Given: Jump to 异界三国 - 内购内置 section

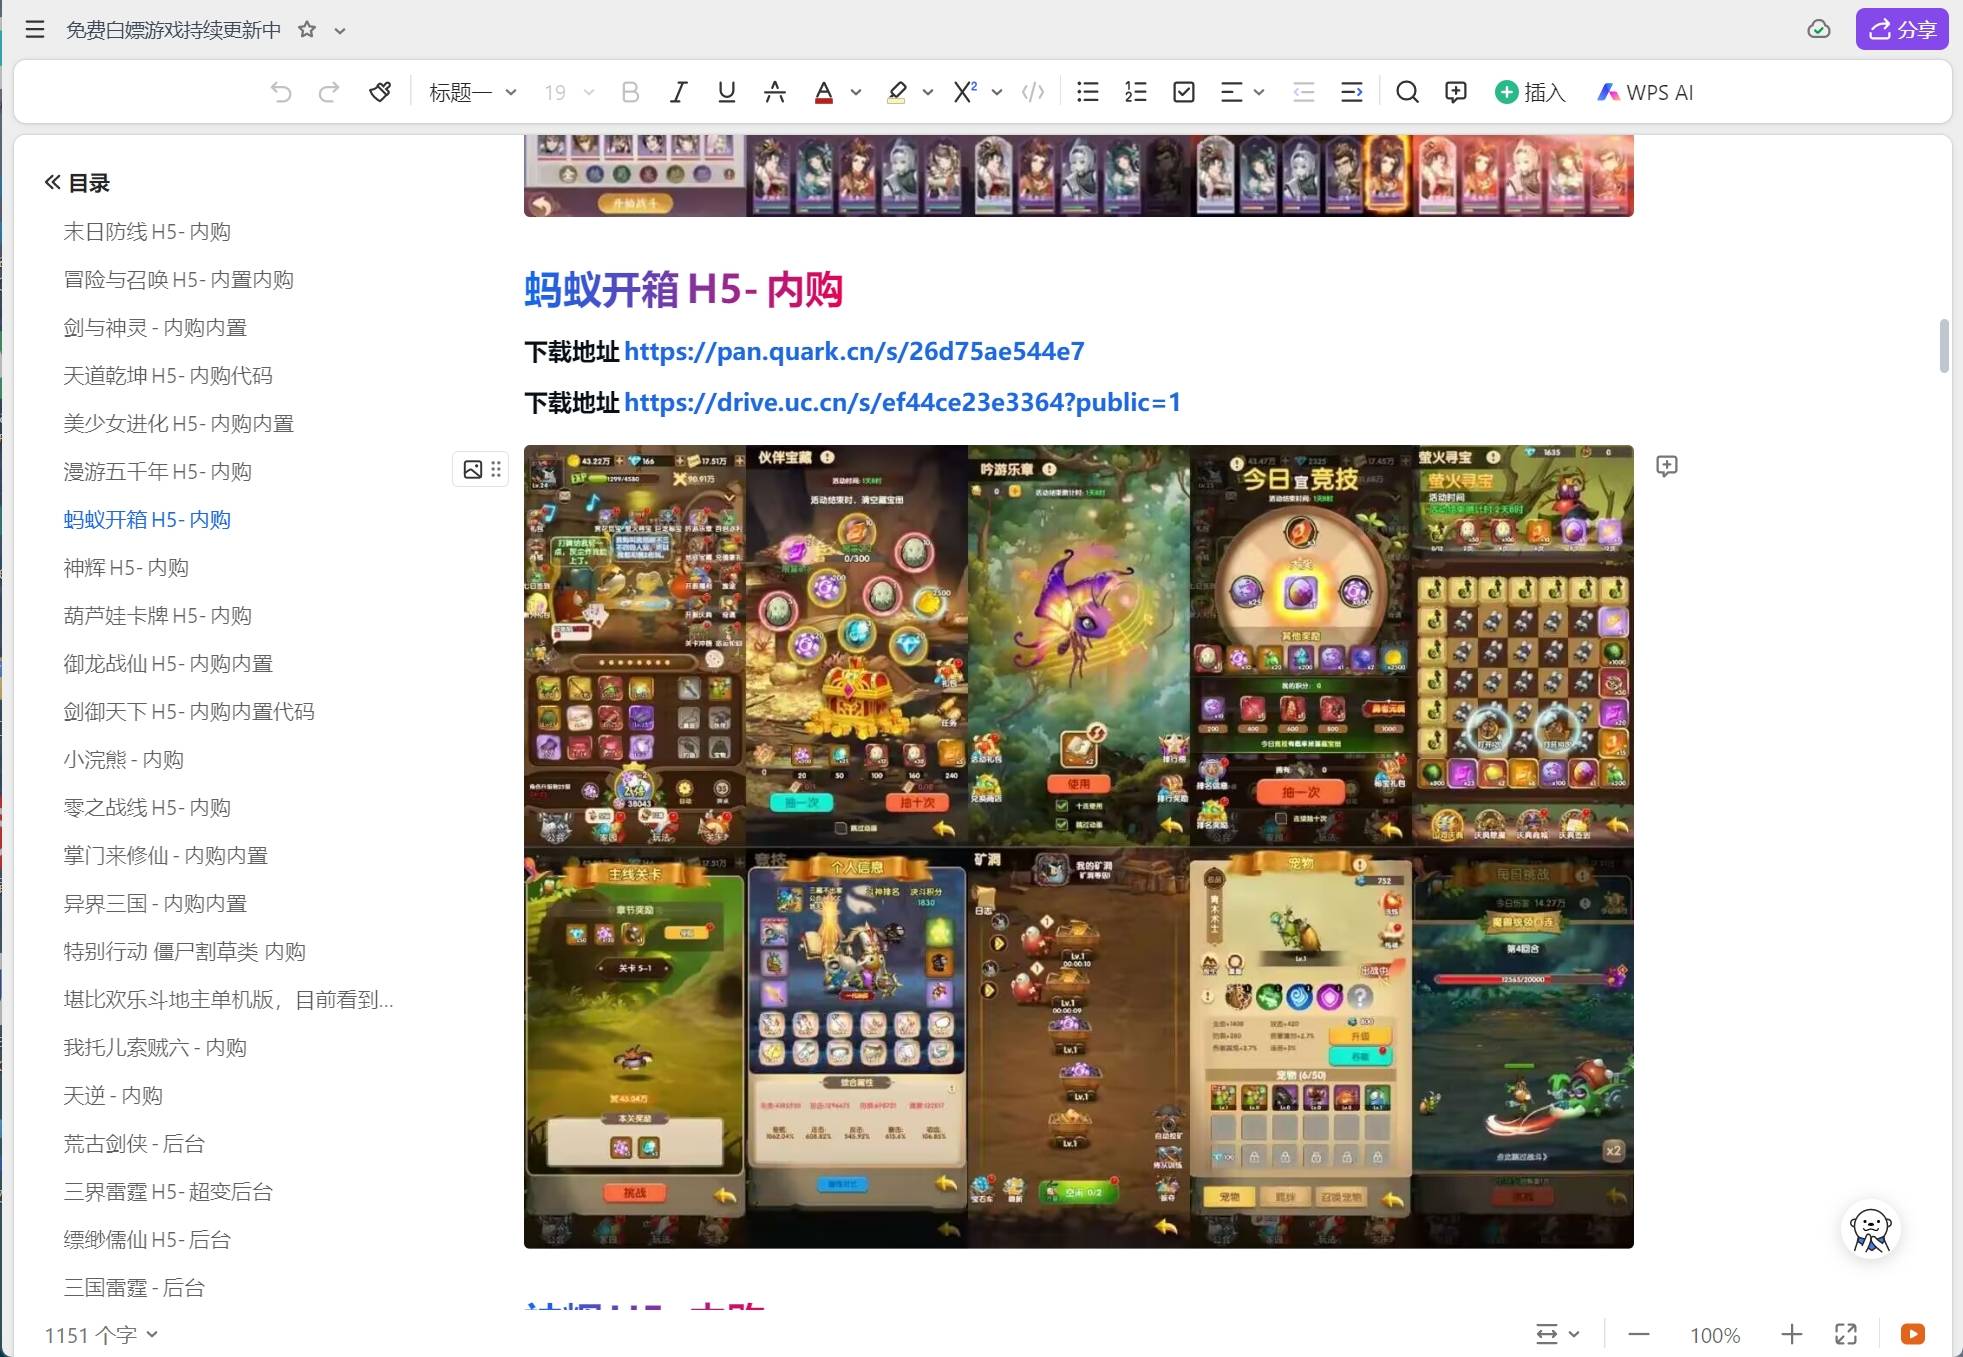Looking at the screenshot, I should tap(155, 903).
